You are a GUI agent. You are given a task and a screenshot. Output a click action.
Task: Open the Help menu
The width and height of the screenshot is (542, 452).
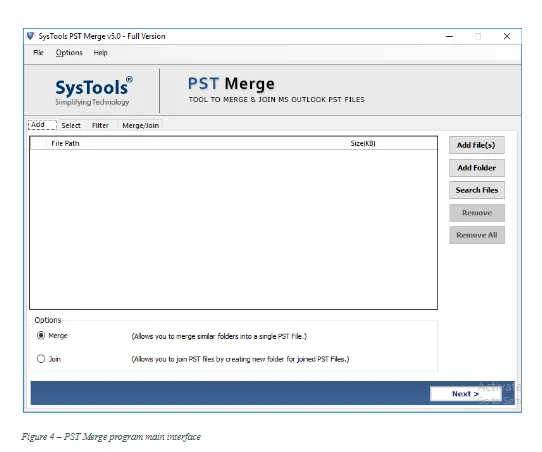coord(100,53)
